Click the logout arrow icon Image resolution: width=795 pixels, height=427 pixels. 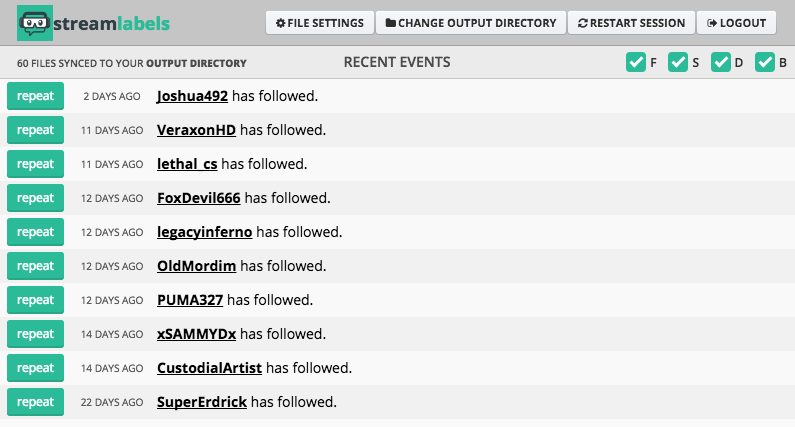[712, 23]
